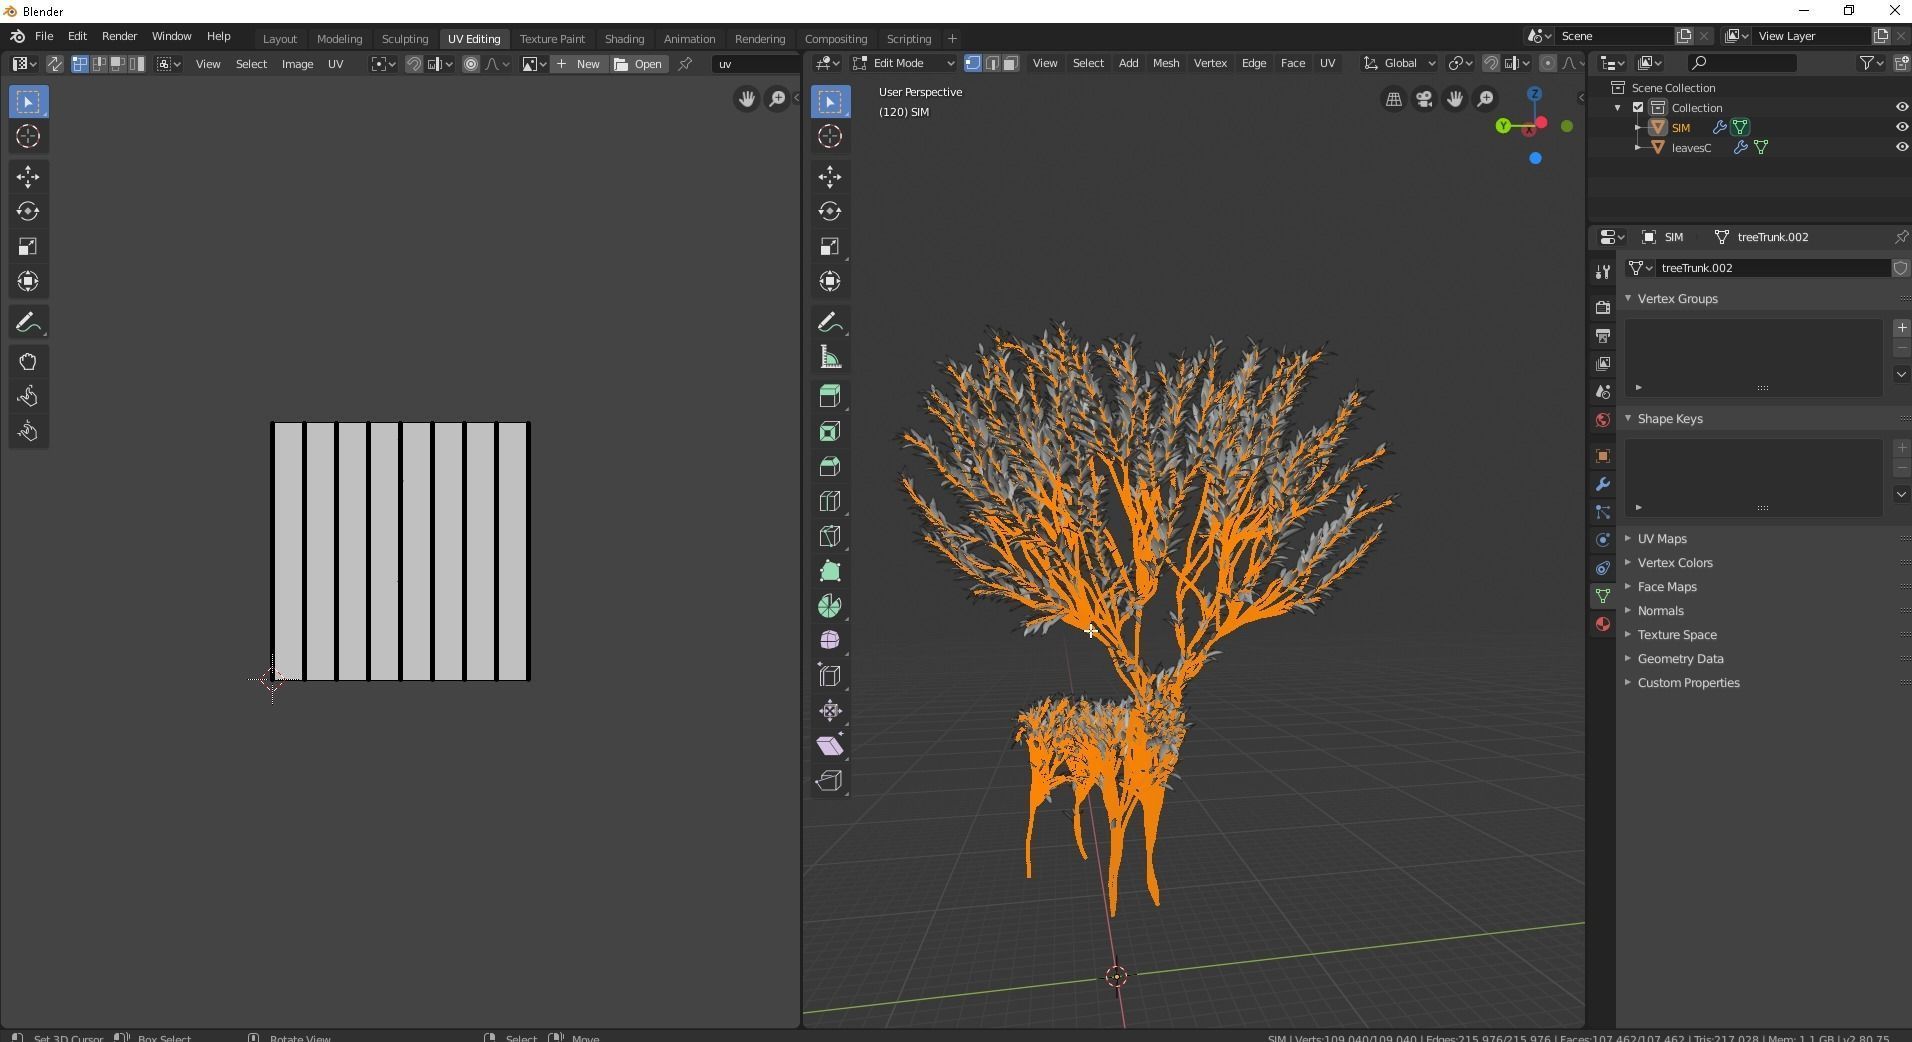Click the Scene name field
This screenshot has height=1042, width=1912.
[x=1615, y=36]
